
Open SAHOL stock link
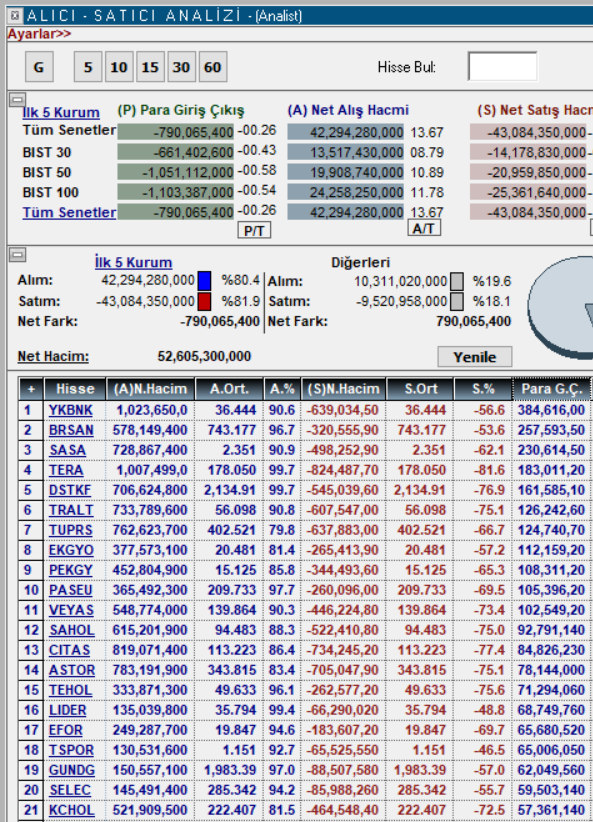(x=72, y=630)
